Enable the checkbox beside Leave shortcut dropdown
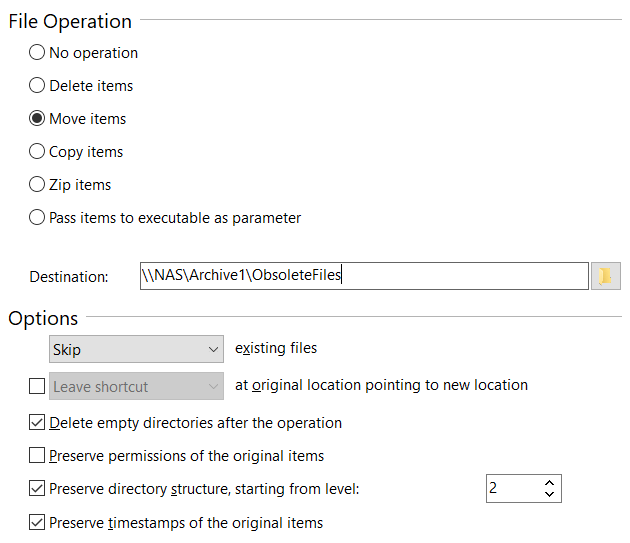Viewport: 630px width, 543px height. 37,386
